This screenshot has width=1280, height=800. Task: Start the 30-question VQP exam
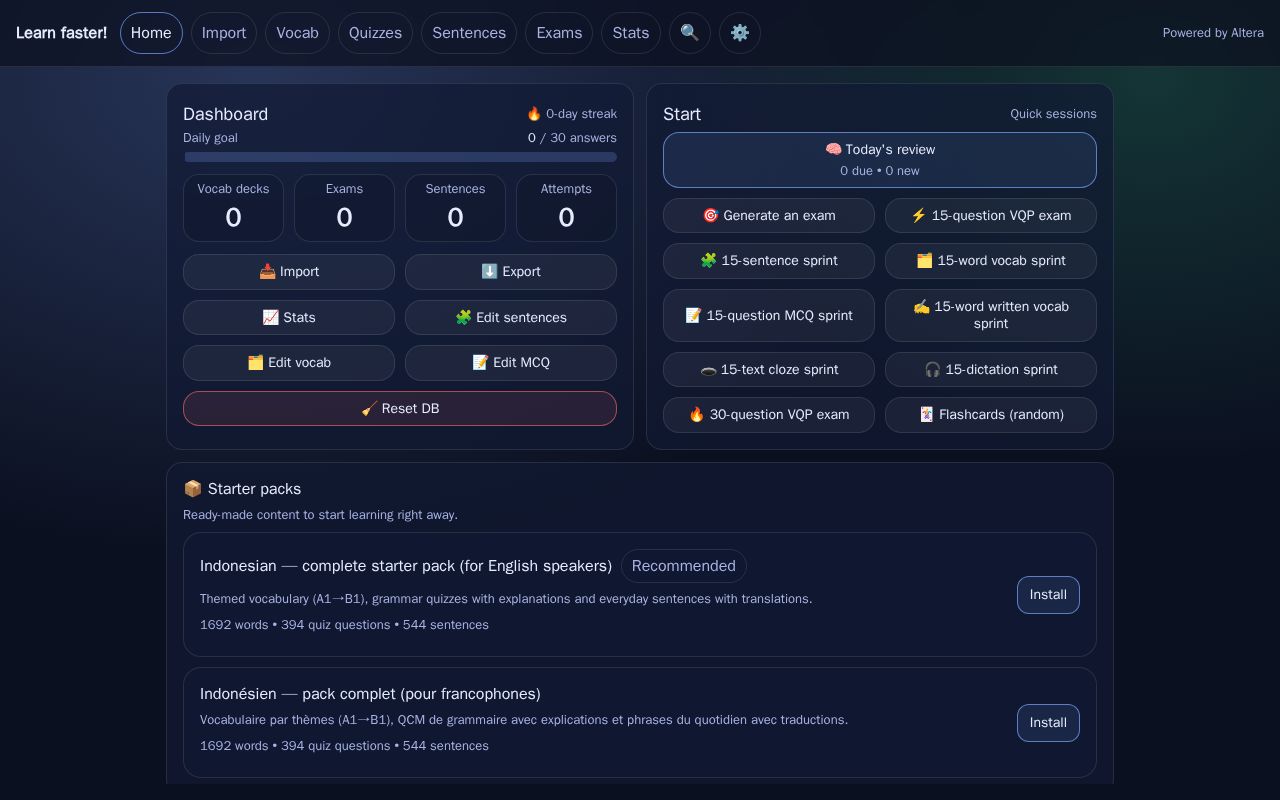click(x=769, y=415)
